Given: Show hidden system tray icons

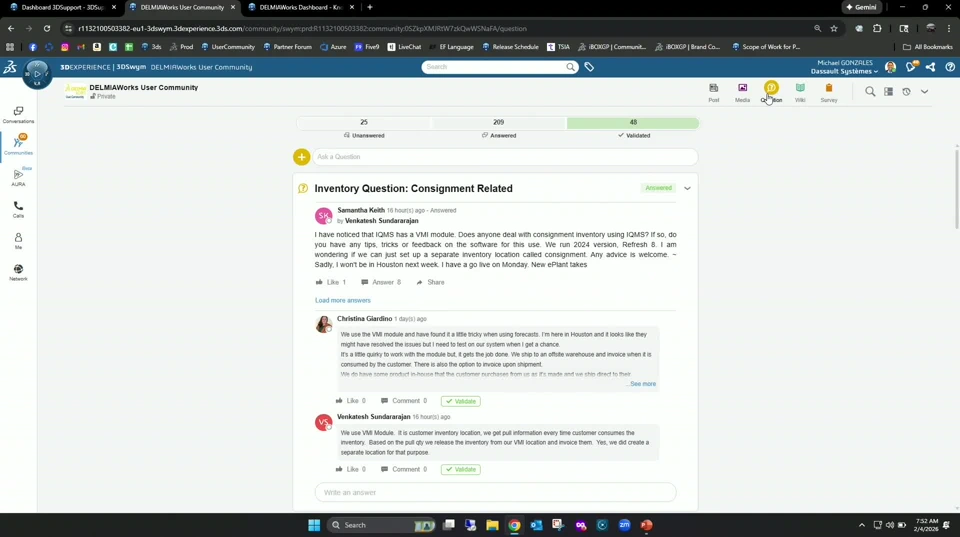Looking at the screenshot, I should coord(861,525).
